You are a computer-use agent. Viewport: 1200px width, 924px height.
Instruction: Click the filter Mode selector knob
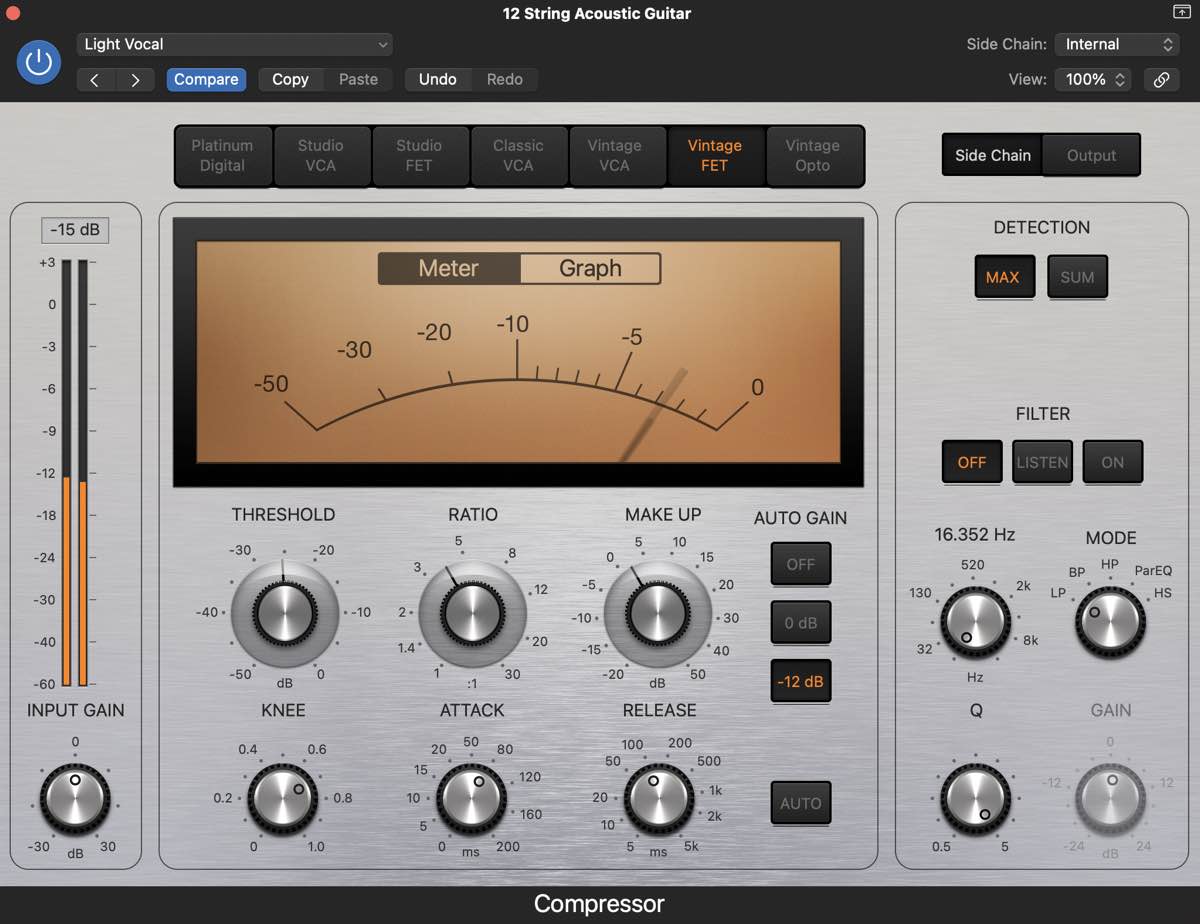(x=1110, y=622)
